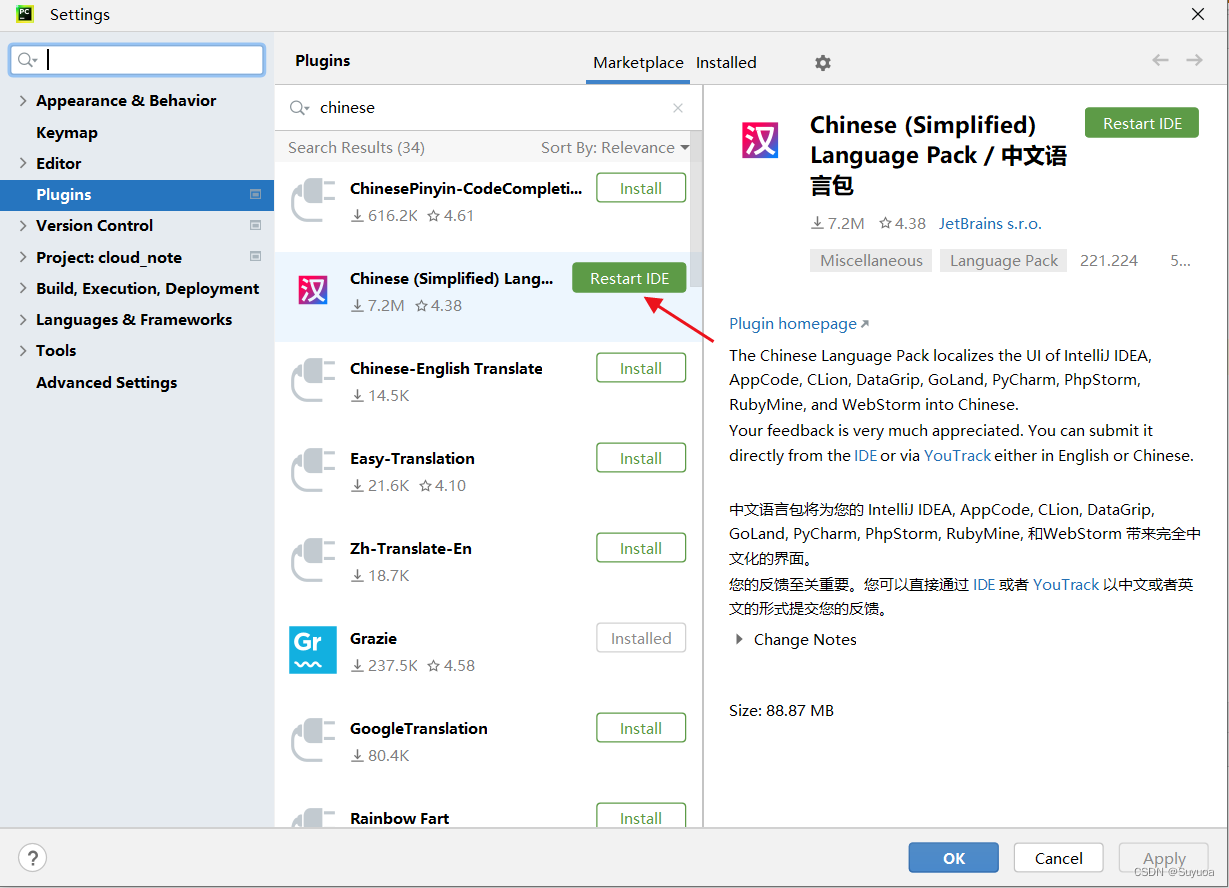Click the magnifier icon in plugin search
The height and width of the screenshot is (888, 1229).
click(298, 108)
